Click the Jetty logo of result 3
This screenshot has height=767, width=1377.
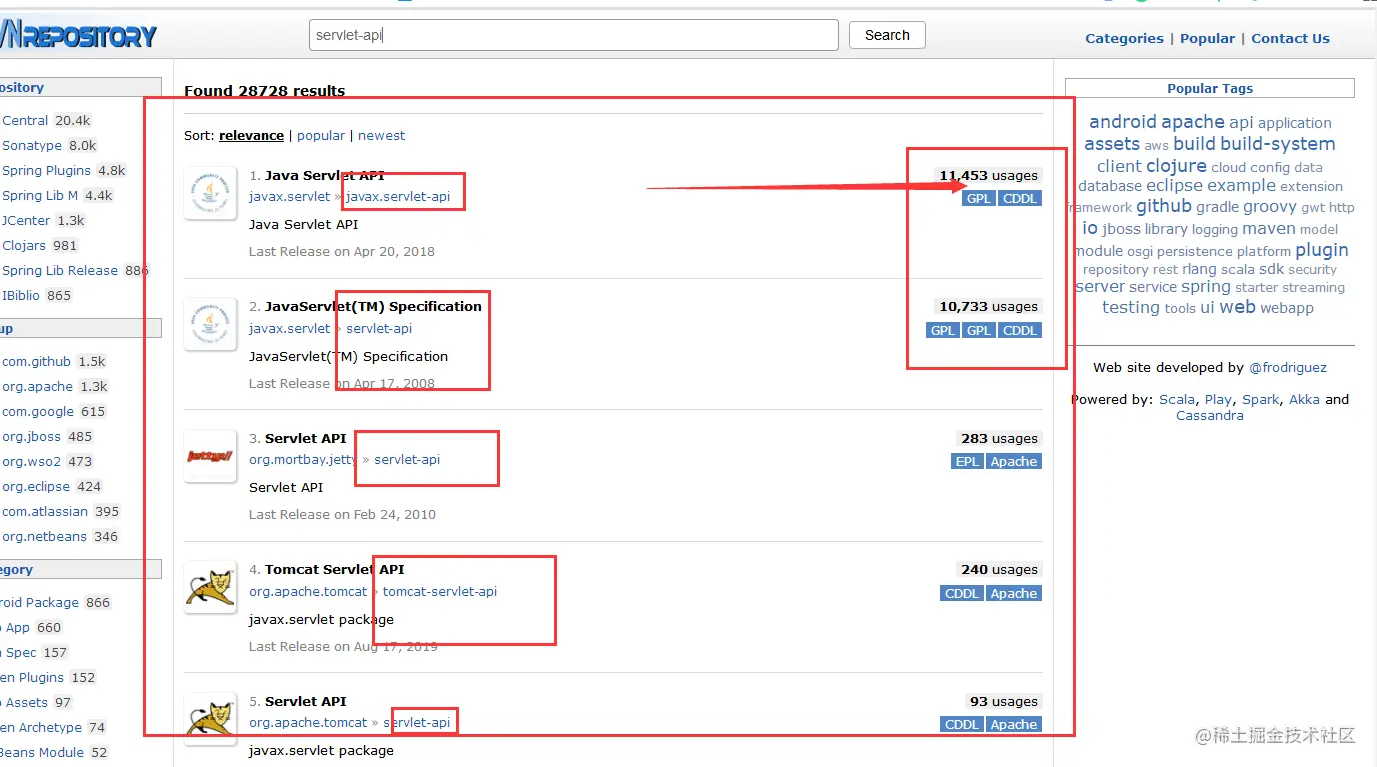pyautogui.click(x=210, y=457)
